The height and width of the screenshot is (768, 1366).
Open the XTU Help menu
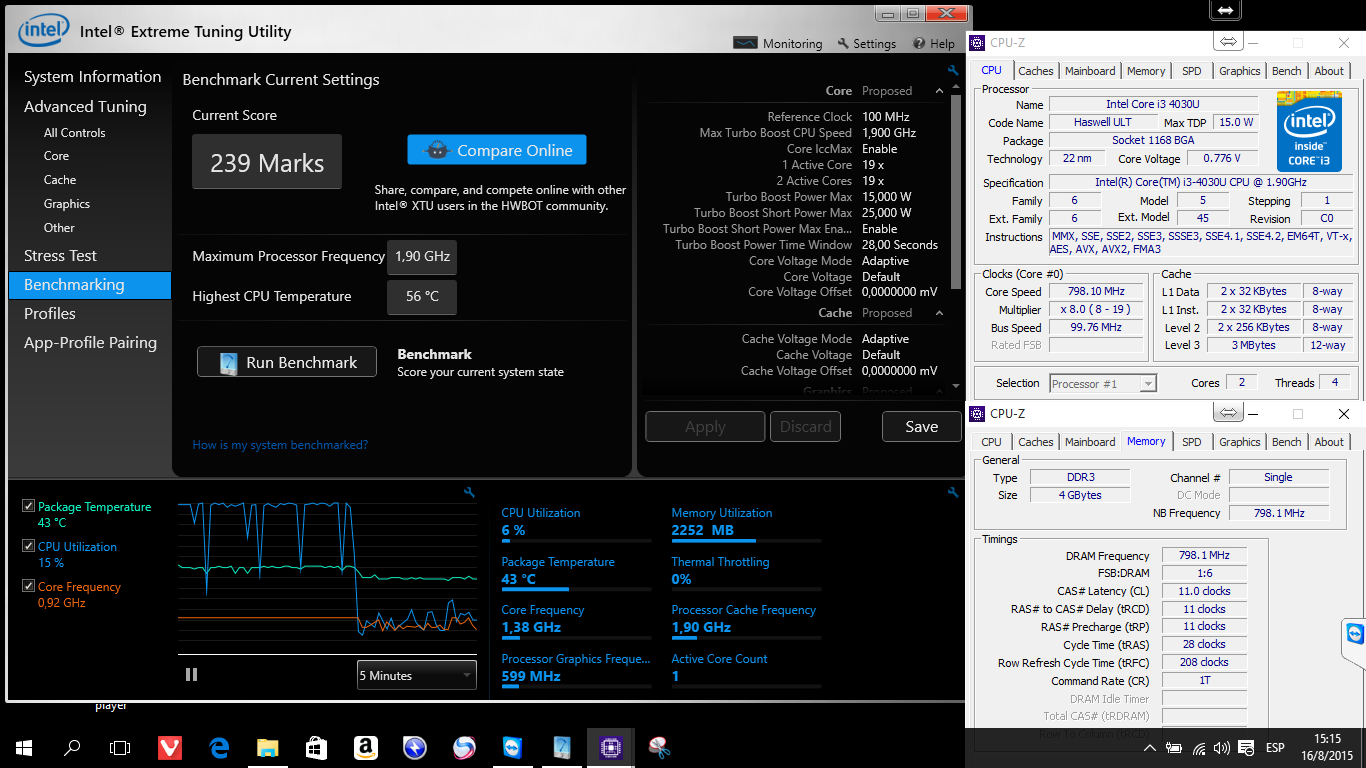pyautogui.click(x=934, y=44)
